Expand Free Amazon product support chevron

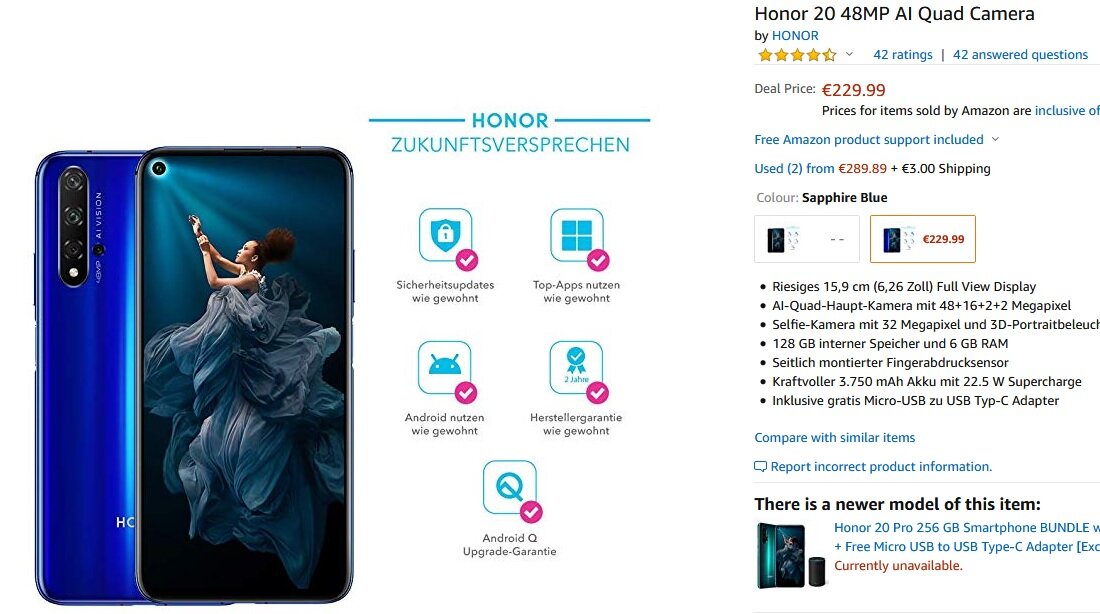pyautogui.click(x=995, y=140)
